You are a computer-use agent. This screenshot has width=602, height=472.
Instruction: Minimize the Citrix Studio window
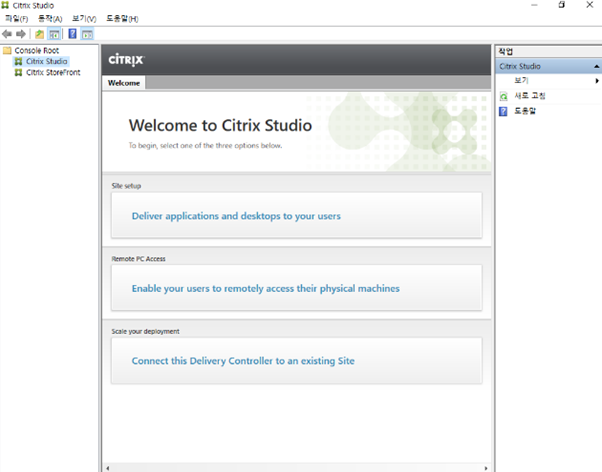point(534,5)
